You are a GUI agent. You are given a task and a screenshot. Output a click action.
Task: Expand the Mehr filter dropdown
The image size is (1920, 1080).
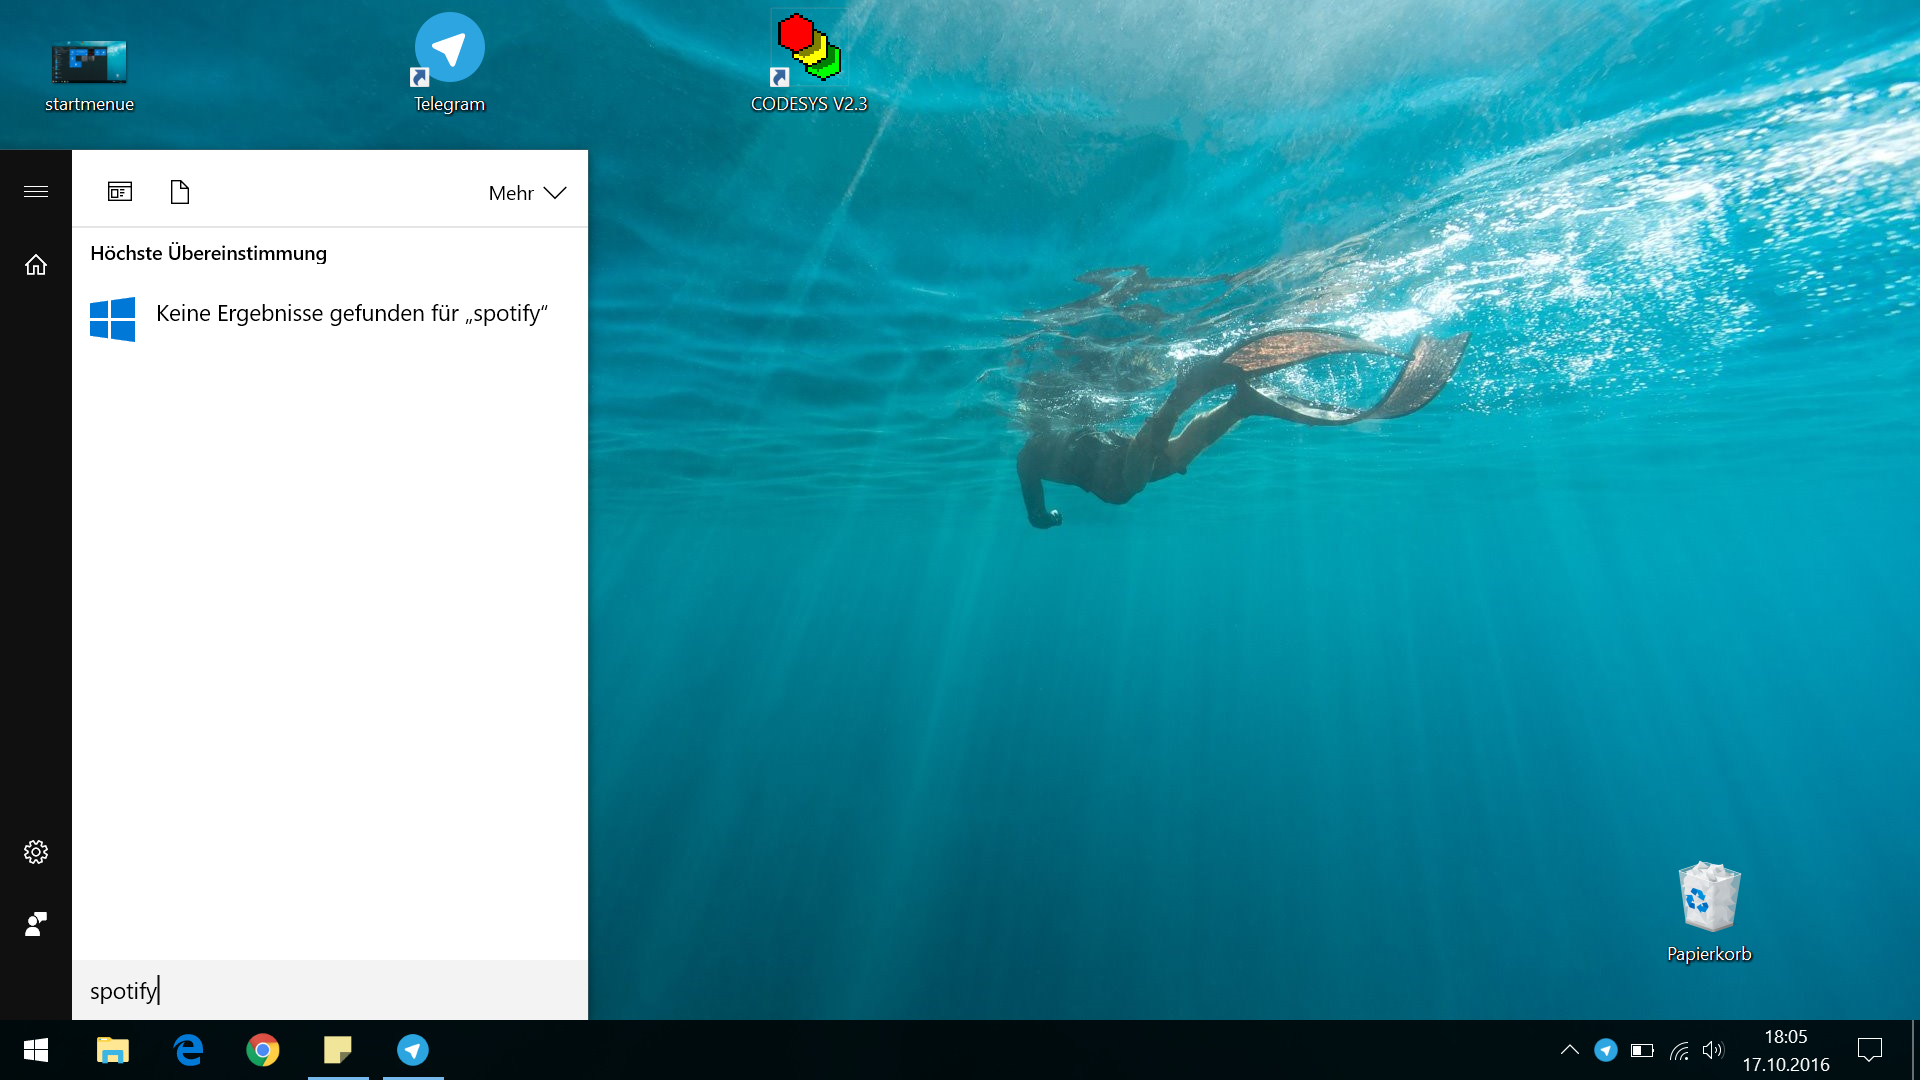[x=527, y=193]
